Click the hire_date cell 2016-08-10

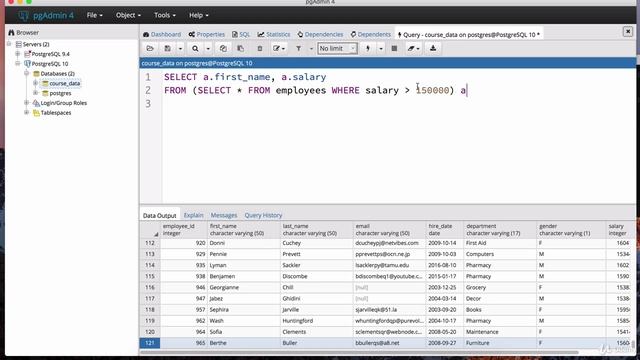[x=445, y=265]
